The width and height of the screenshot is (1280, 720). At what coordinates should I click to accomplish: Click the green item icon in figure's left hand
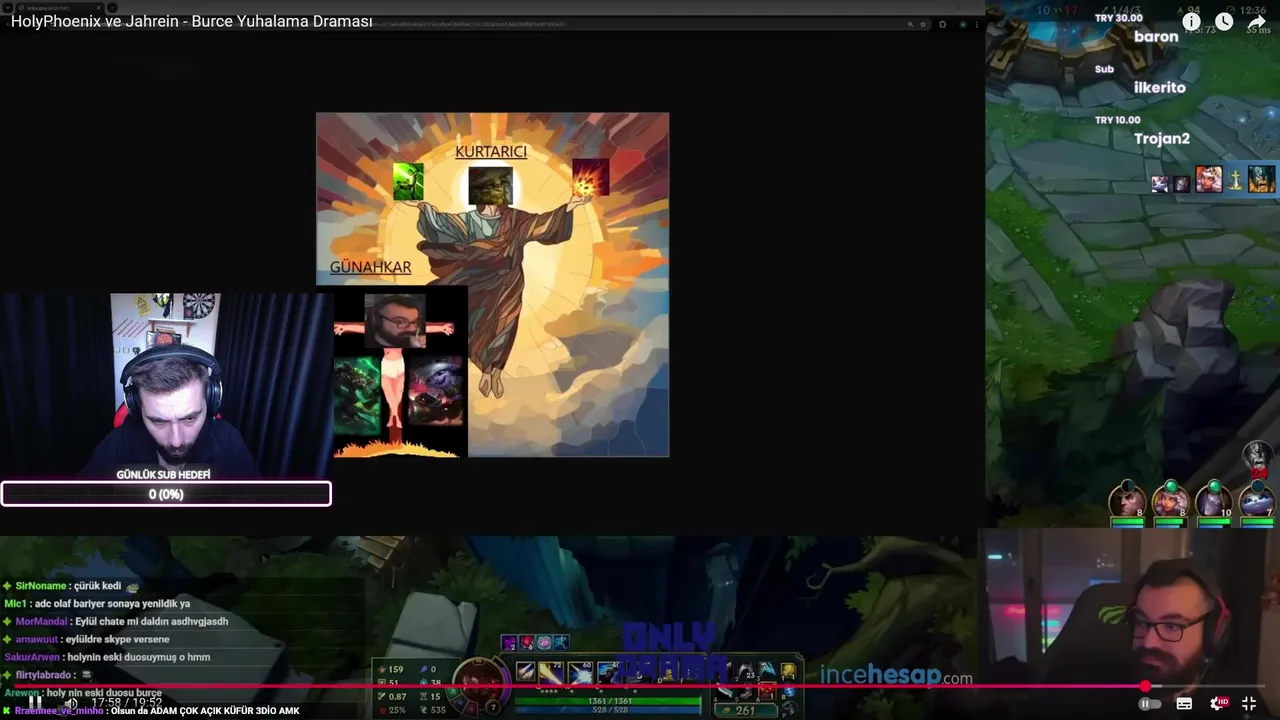tap(408, 182)
